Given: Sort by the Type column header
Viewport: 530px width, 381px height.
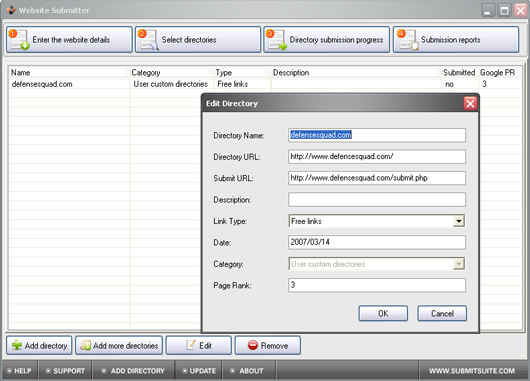Looking at the screenshot, I should point(242,72).
